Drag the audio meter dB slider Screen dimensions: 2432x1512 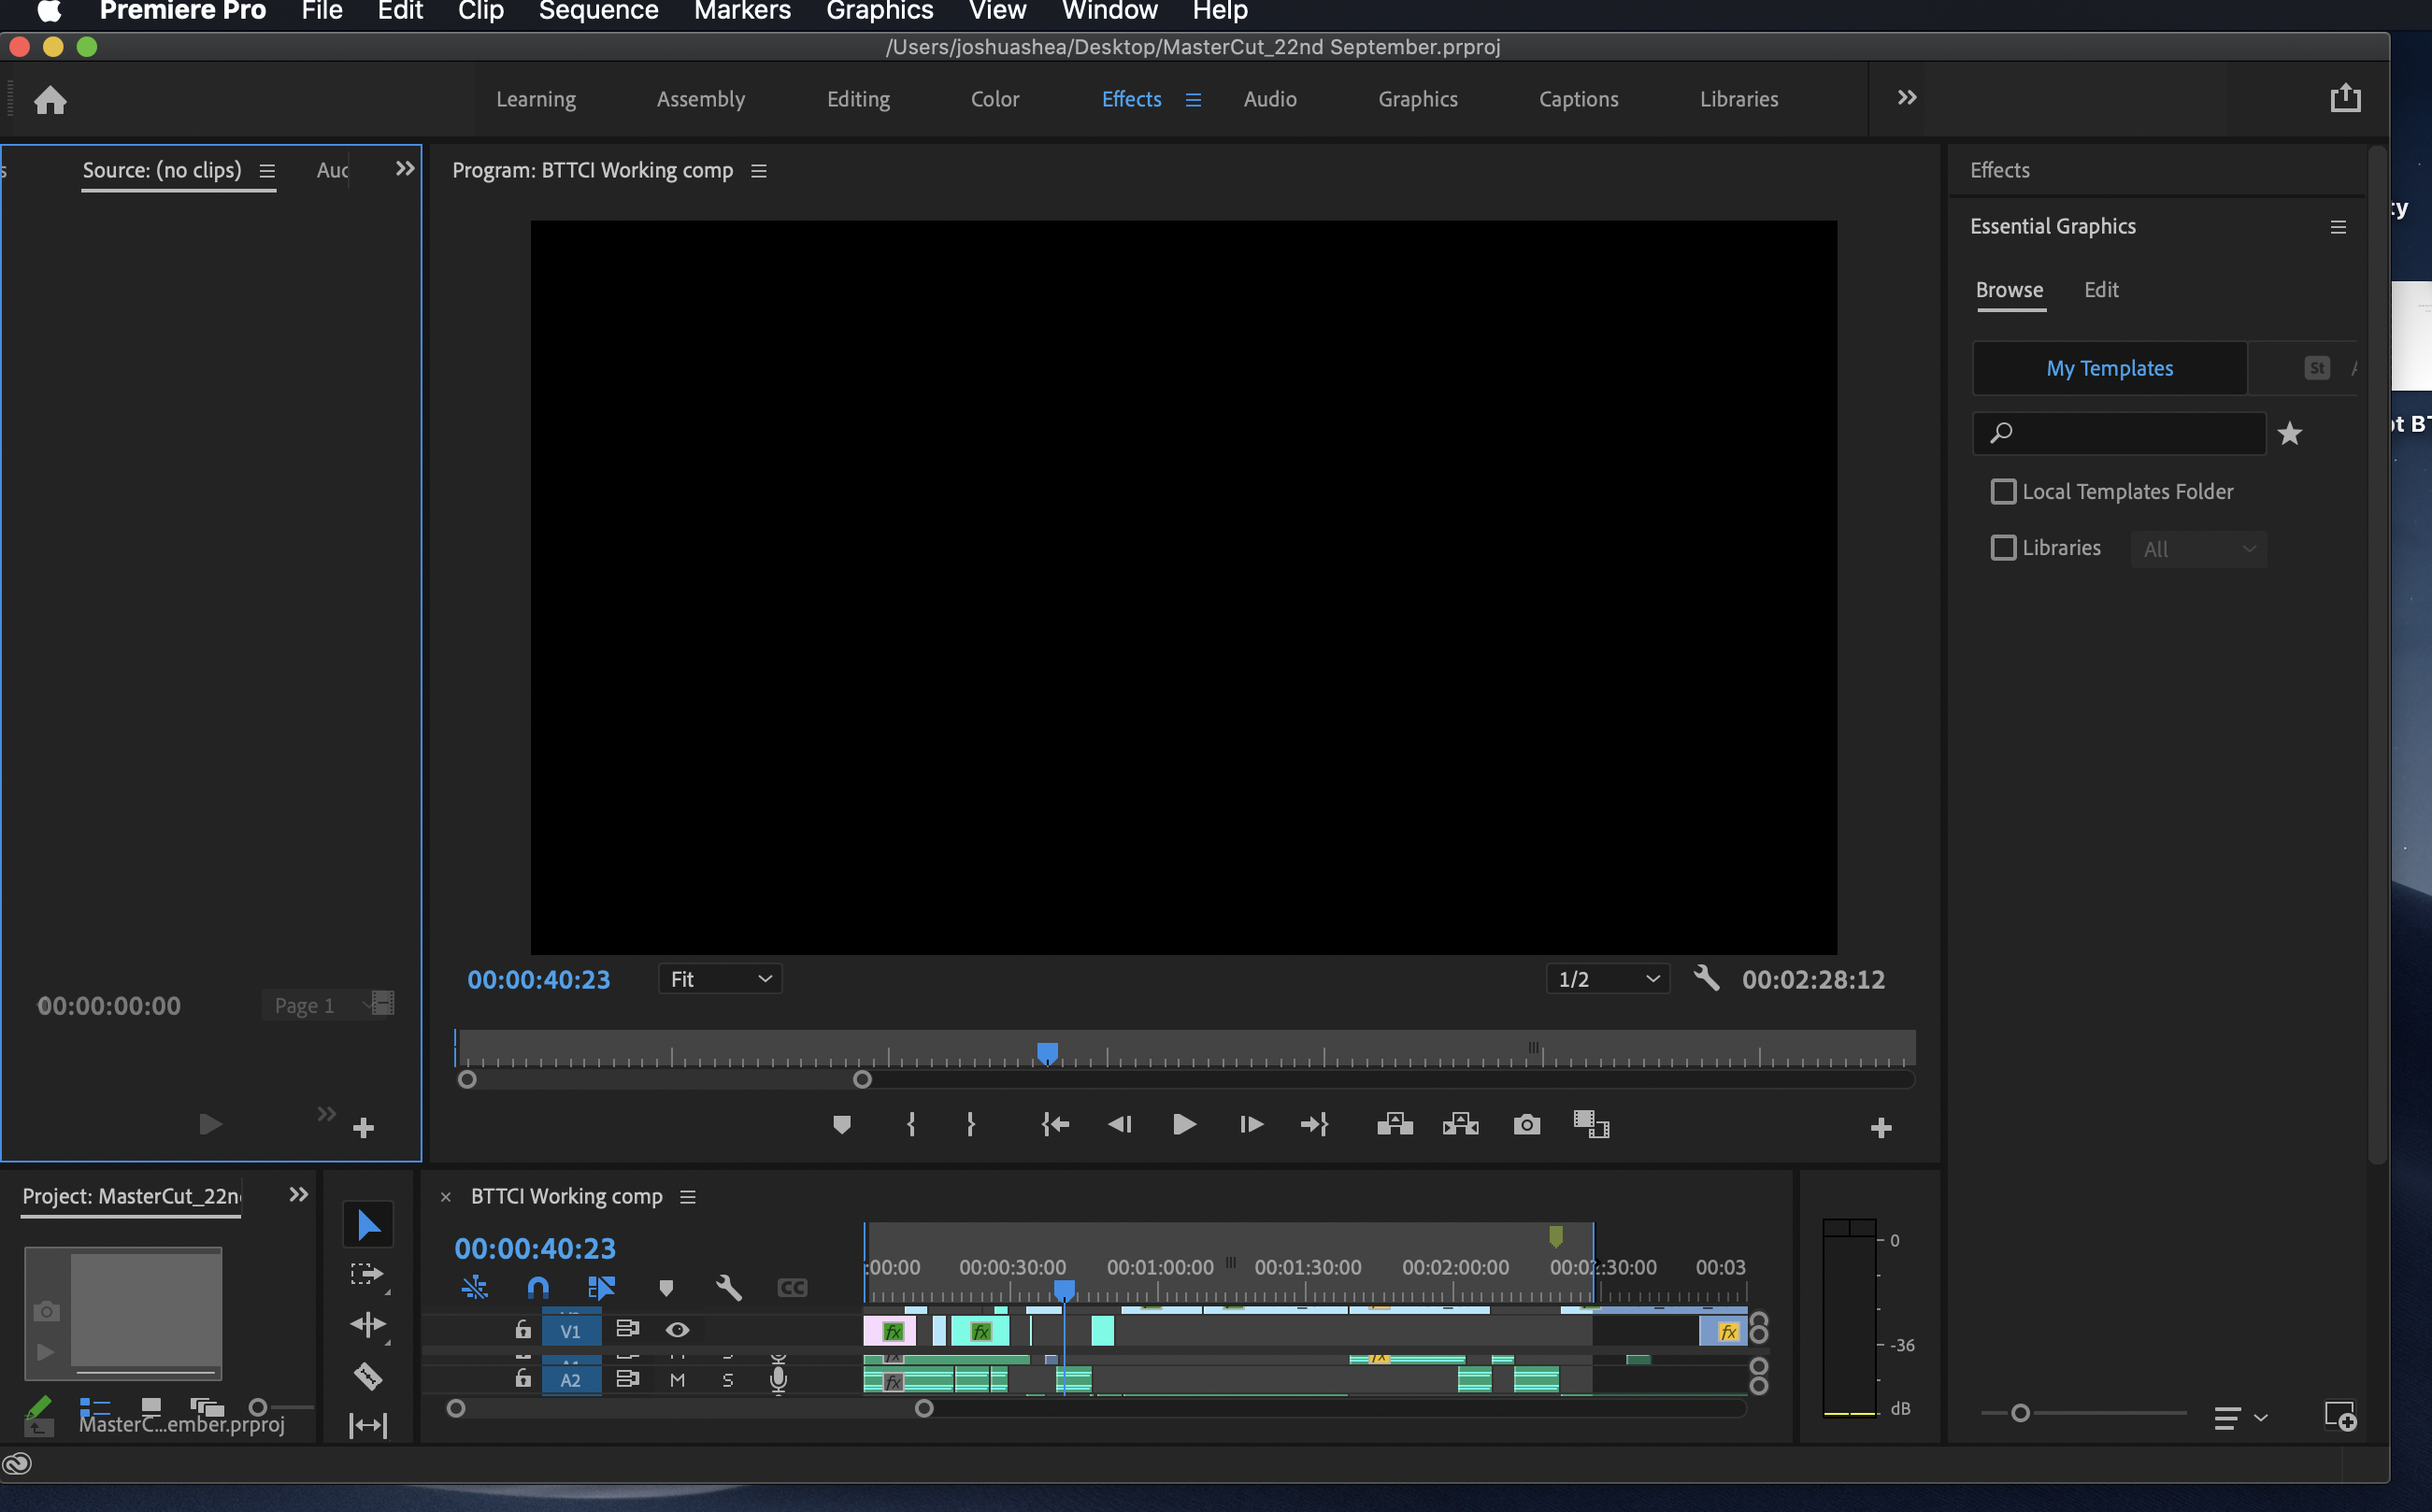[x=2017, y=1411]
